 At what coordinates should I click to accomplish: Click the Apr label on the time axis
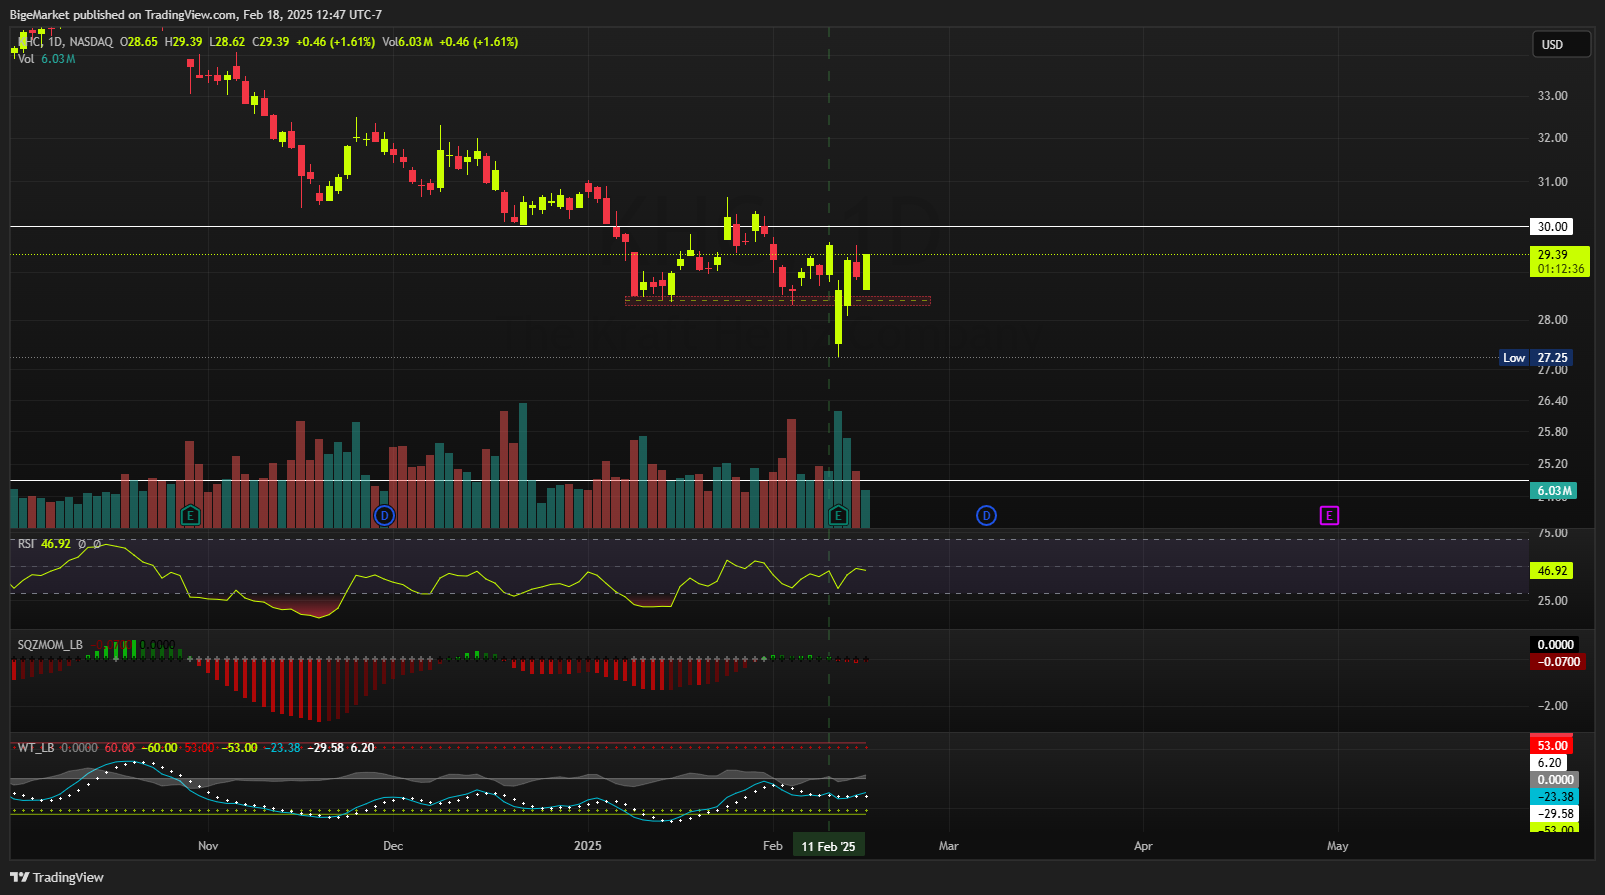(x=1143, y=846)
